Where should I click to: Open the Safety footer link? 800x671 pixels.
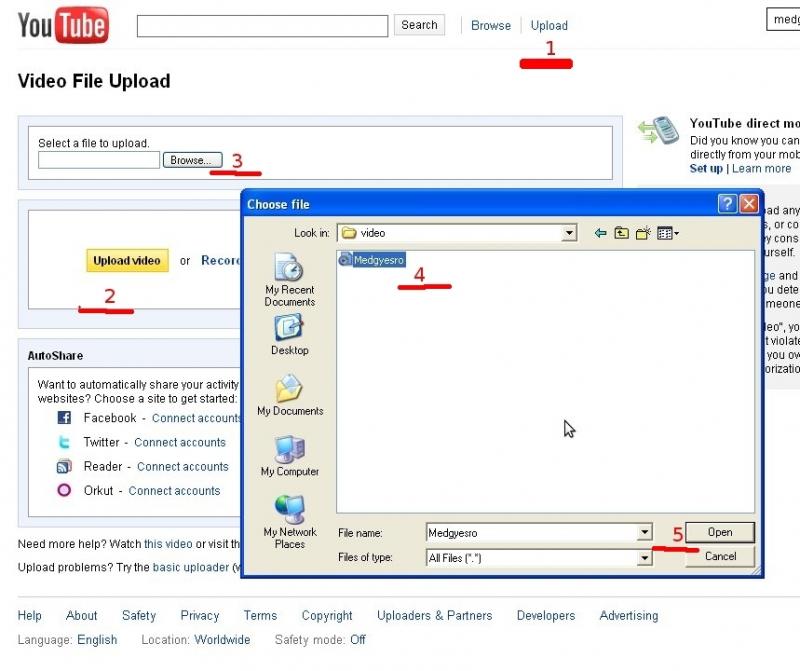point(139,615)
